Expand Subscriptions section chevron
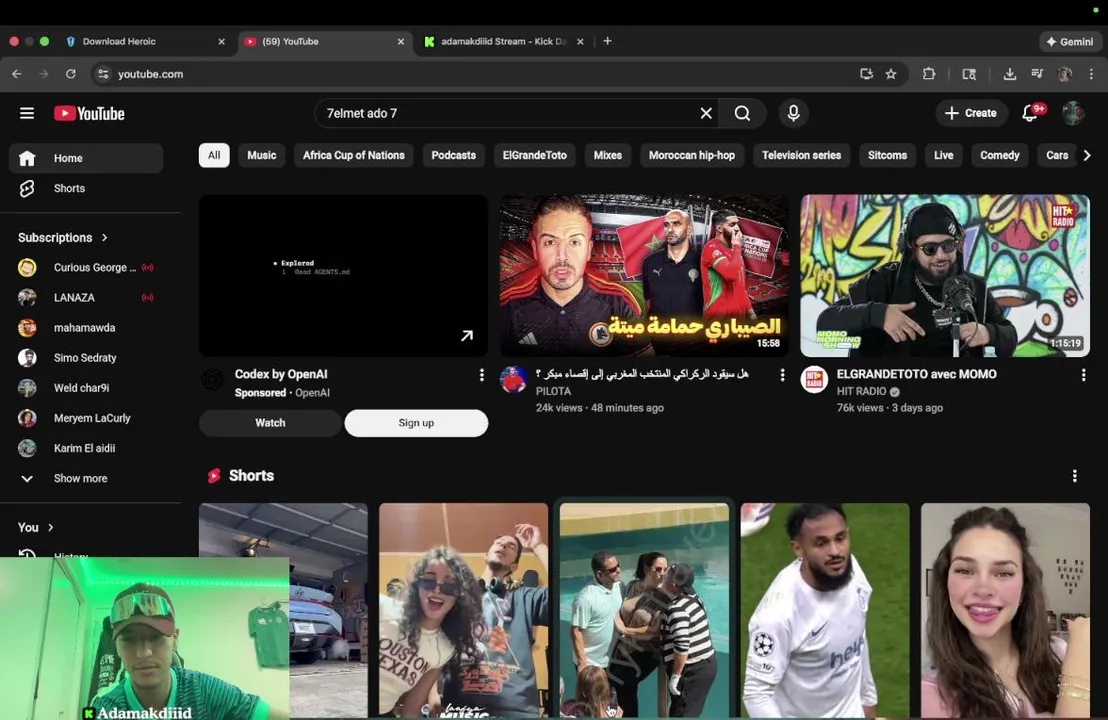Screen dimensions: 1108x720 (105, 237)
